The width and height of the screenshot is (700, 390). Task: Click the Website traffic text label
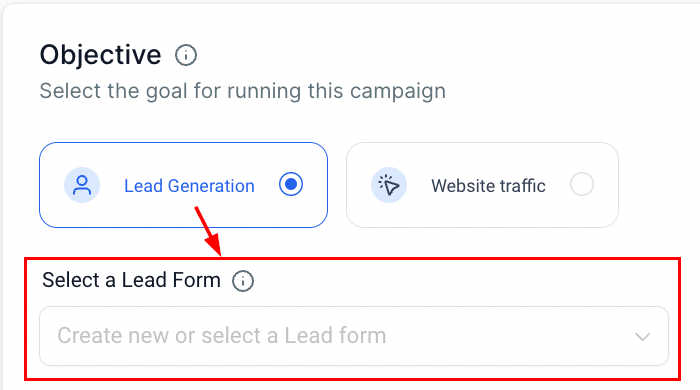[488, 186]
